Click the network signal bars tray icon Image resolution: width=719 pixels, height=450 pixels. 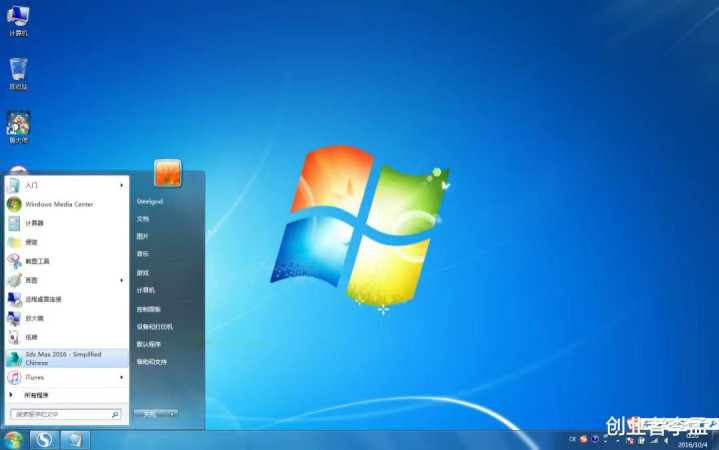tap(654, 441)
